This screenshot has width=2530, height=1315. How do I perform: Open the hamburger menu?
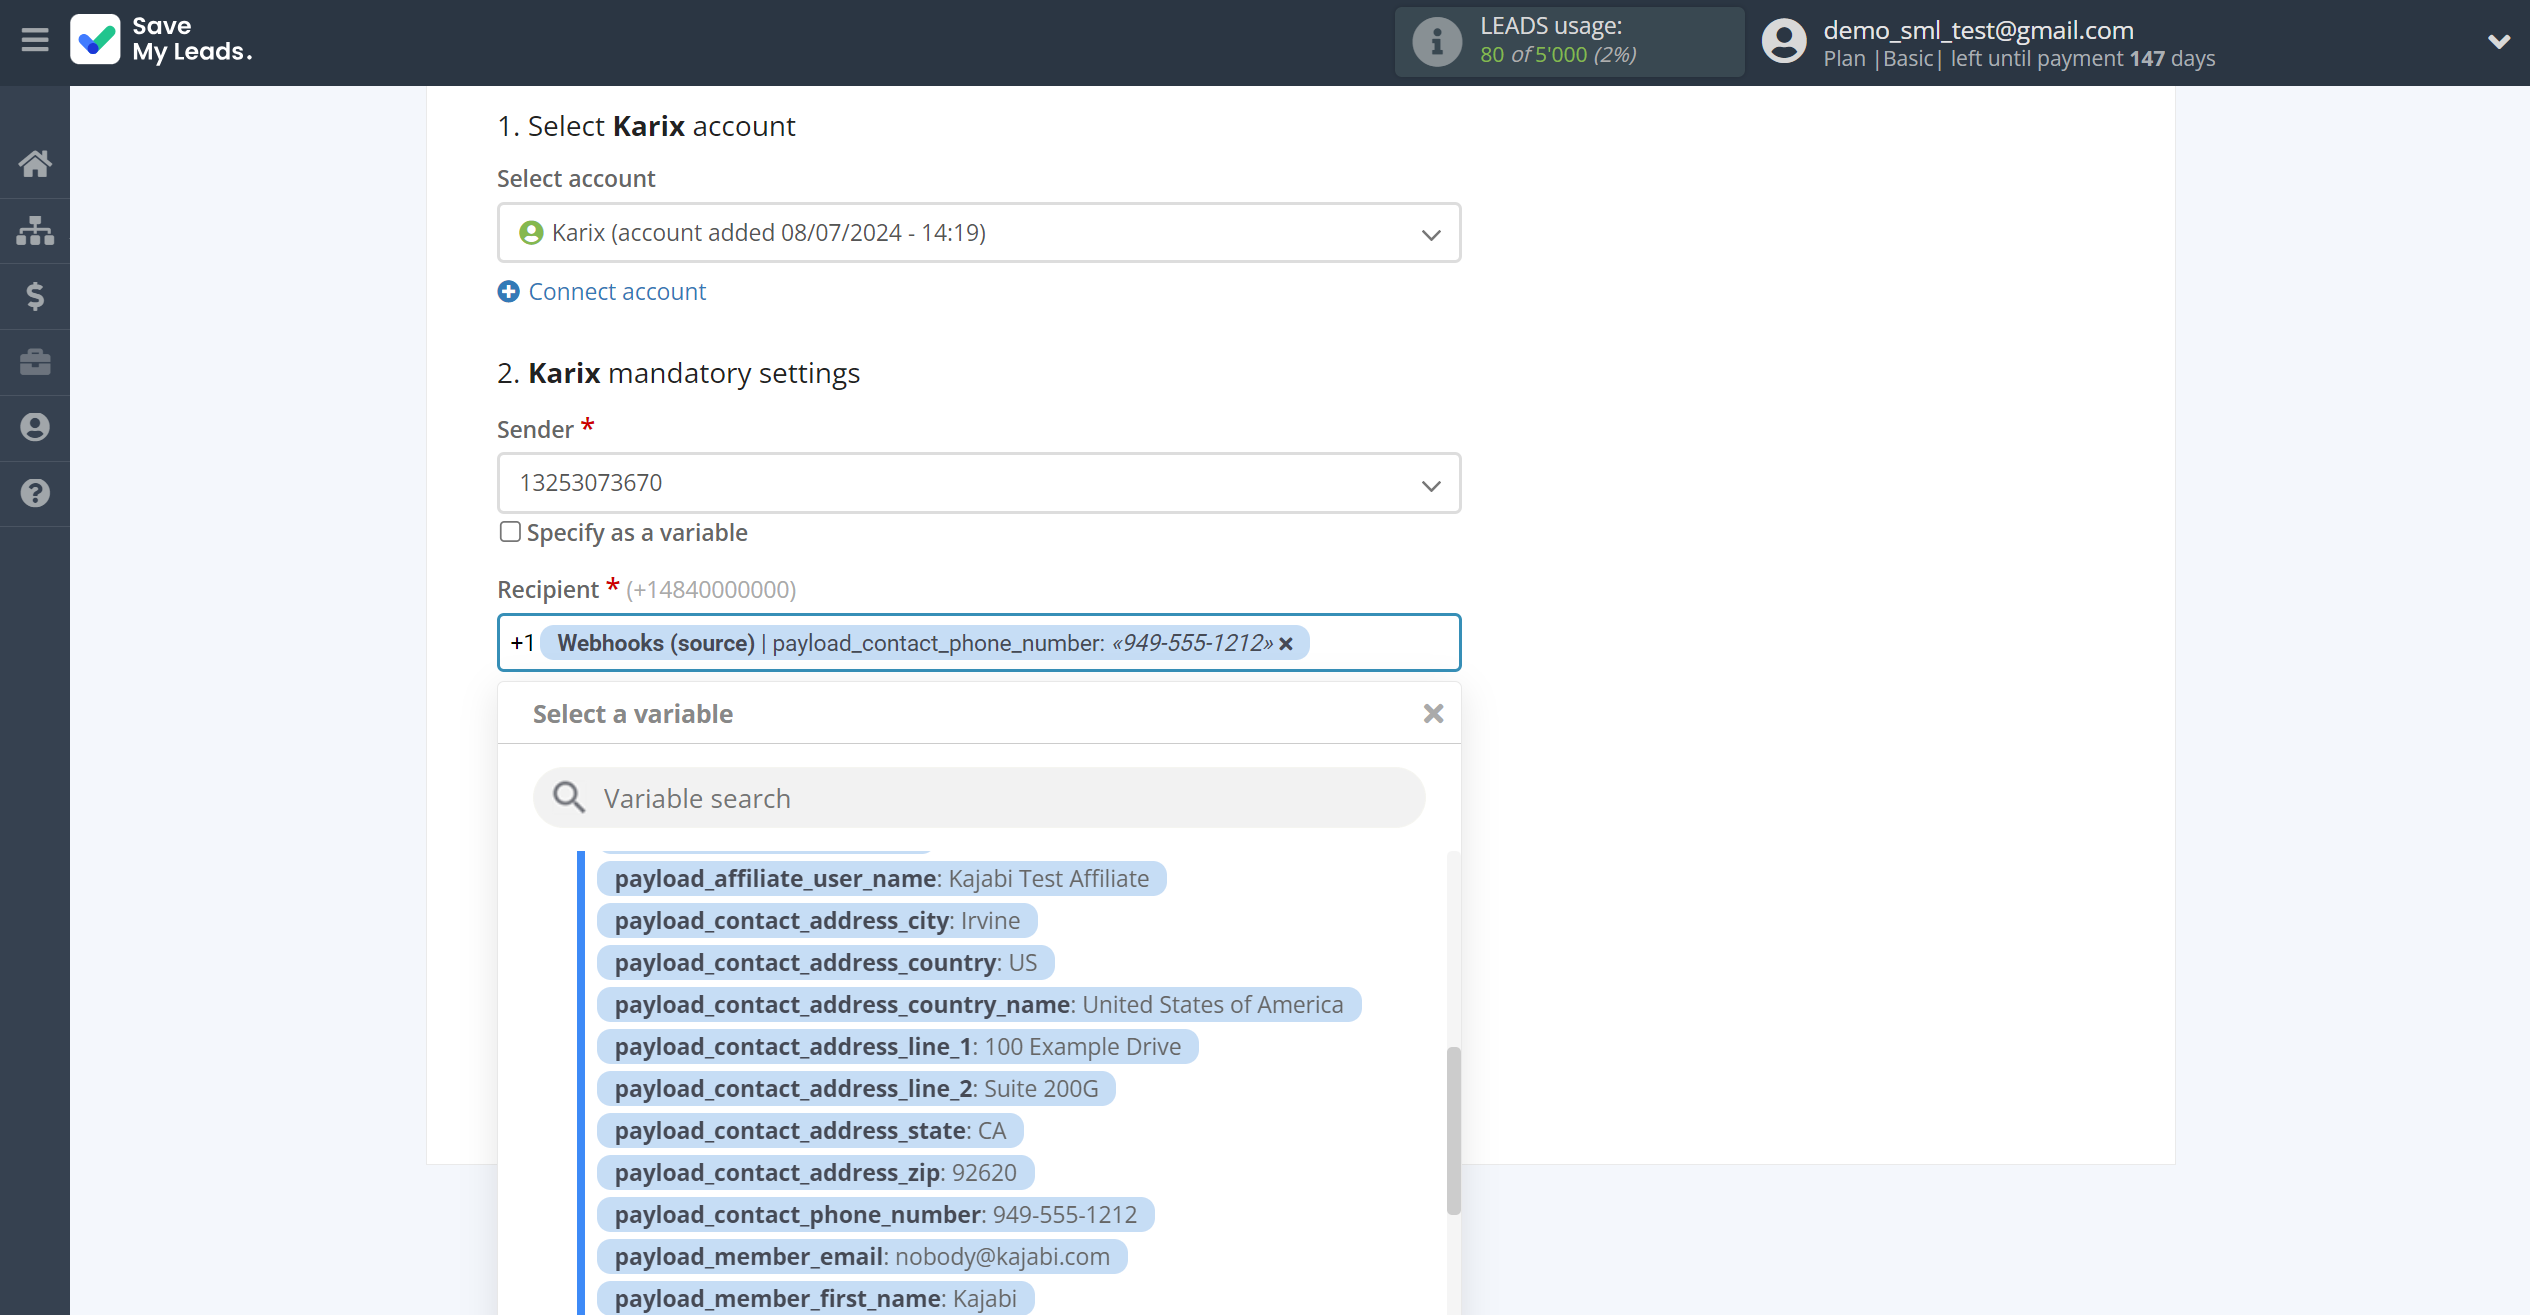click(x=35, y=40)
